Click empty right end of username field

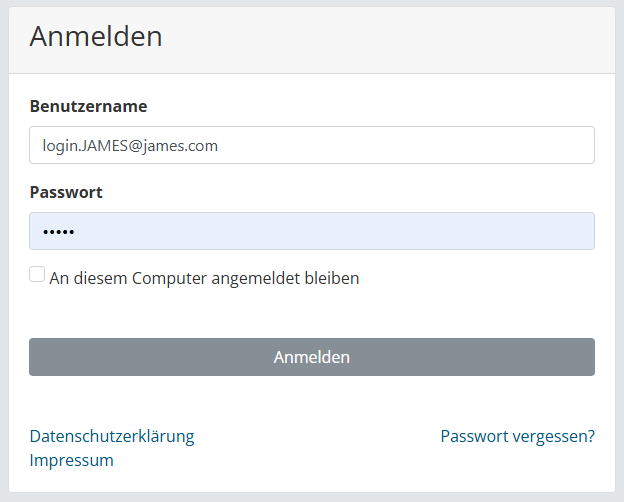pyautogui.click(x=540, y=145)
